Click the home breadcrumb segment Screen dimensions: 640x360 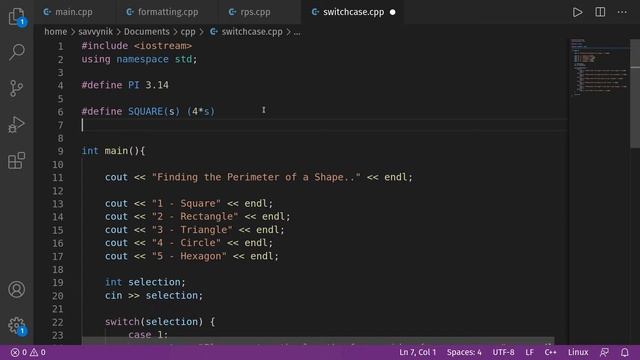click(x=56, y=32)
